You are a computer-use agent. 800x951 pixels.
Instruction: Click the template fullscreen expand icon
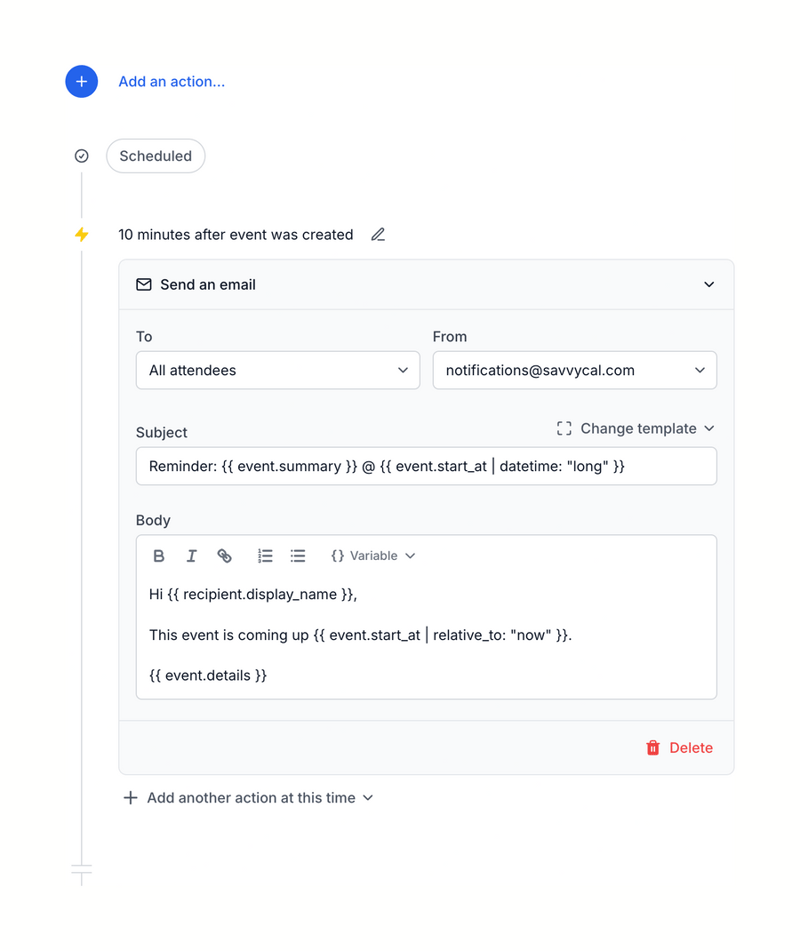[x=564, y=428]
